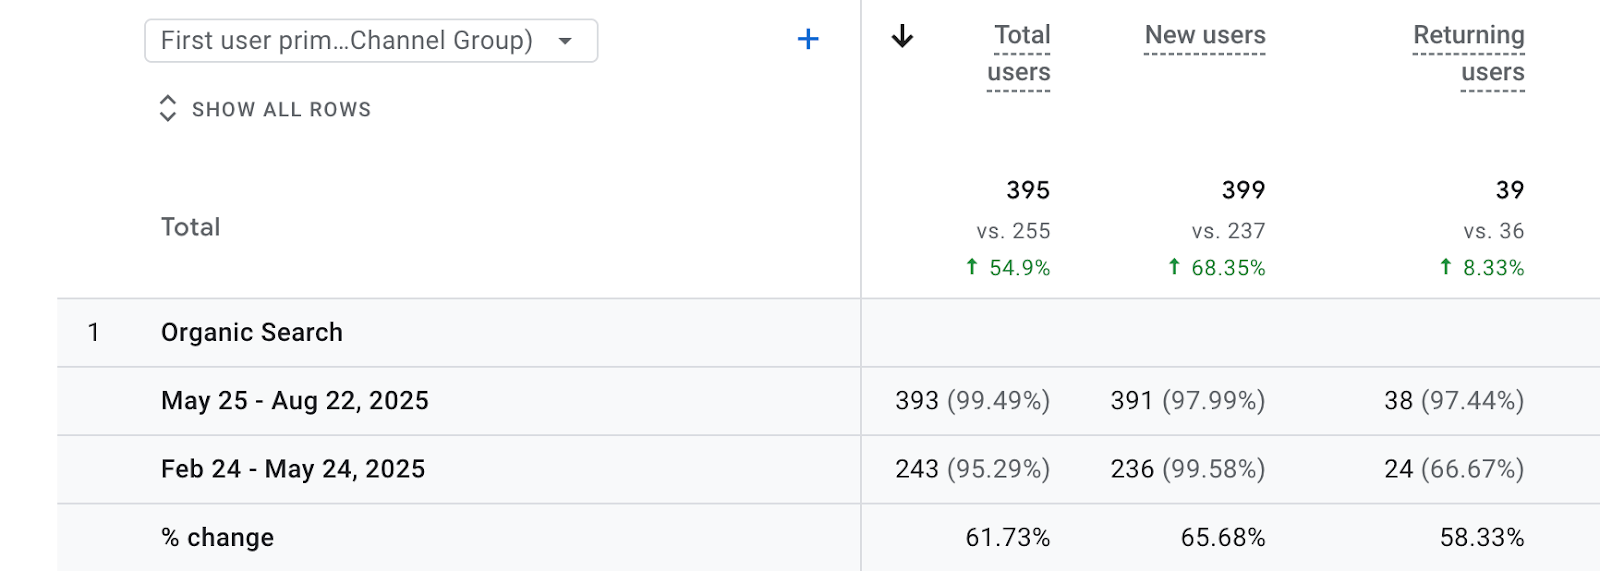Click the Show All Rows expand icon
Screen dimensions: 1600x571
168,109
